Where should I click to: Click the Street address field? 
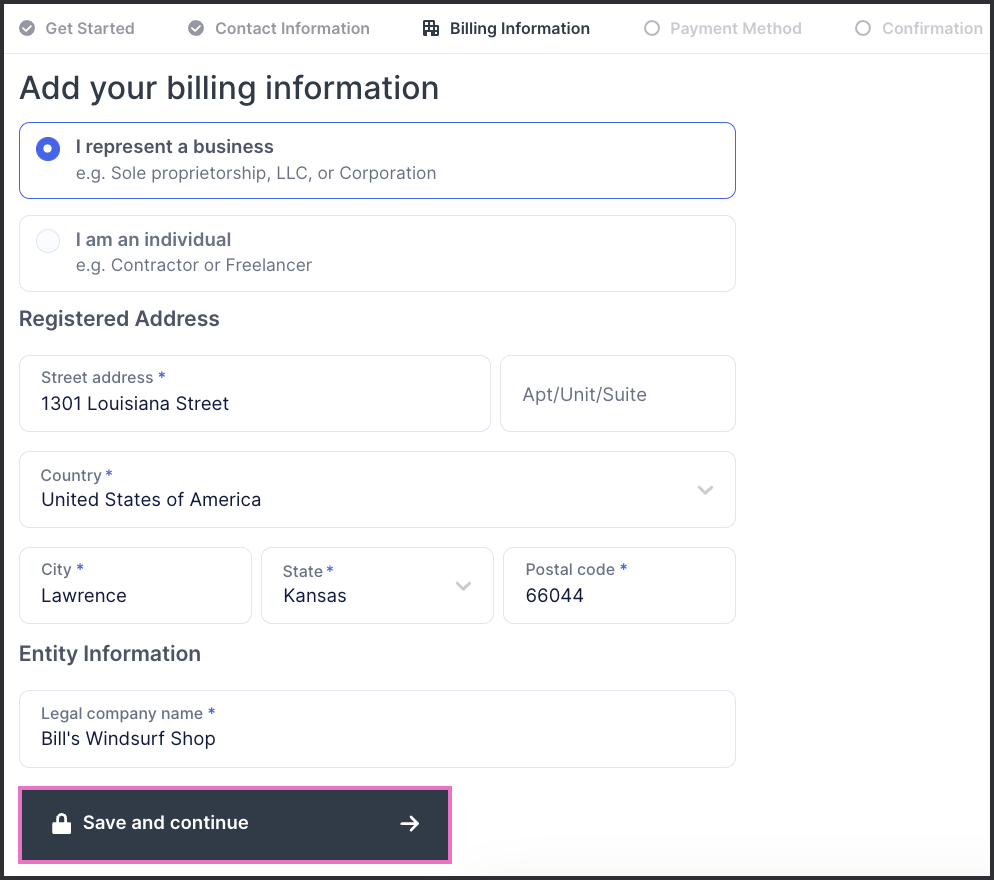pos(255,394)
